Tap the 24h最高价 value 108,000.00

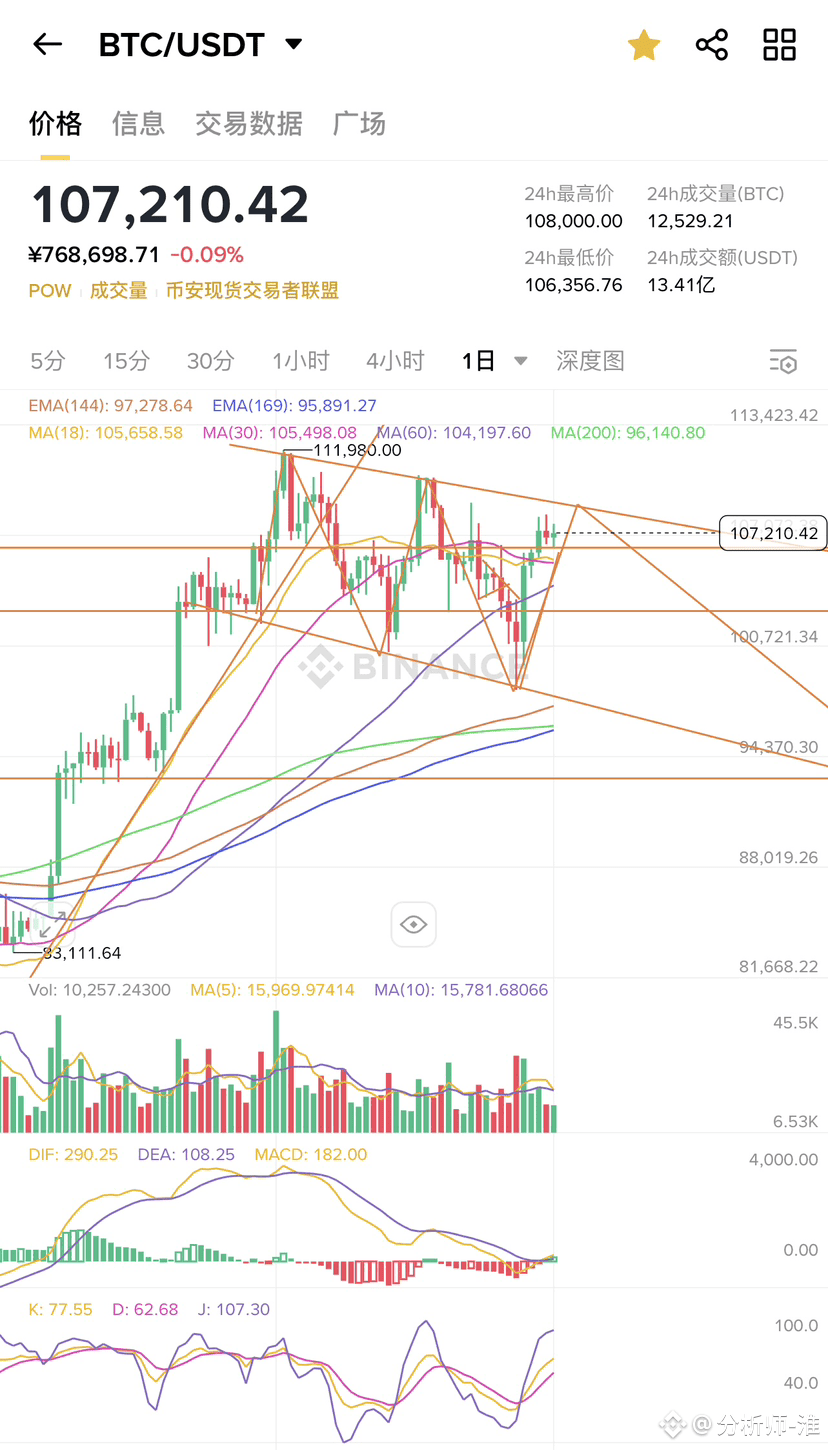pos(573,221)
